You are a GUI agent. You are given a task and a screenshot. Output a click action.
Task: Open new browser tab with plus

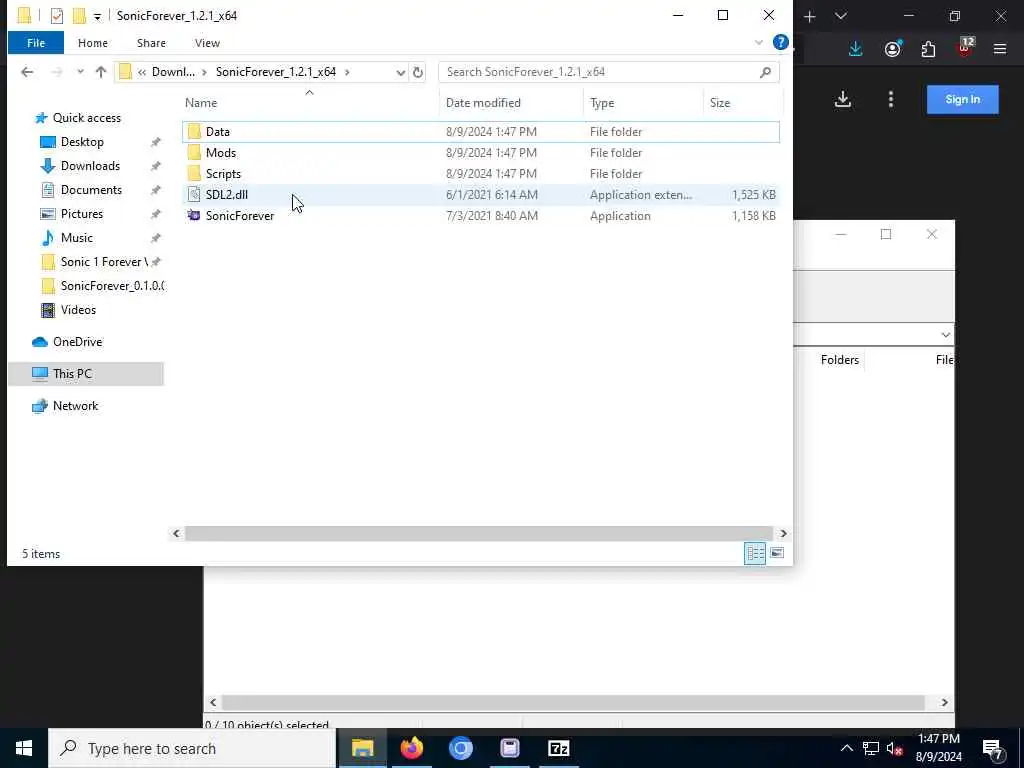coord(810,16)
